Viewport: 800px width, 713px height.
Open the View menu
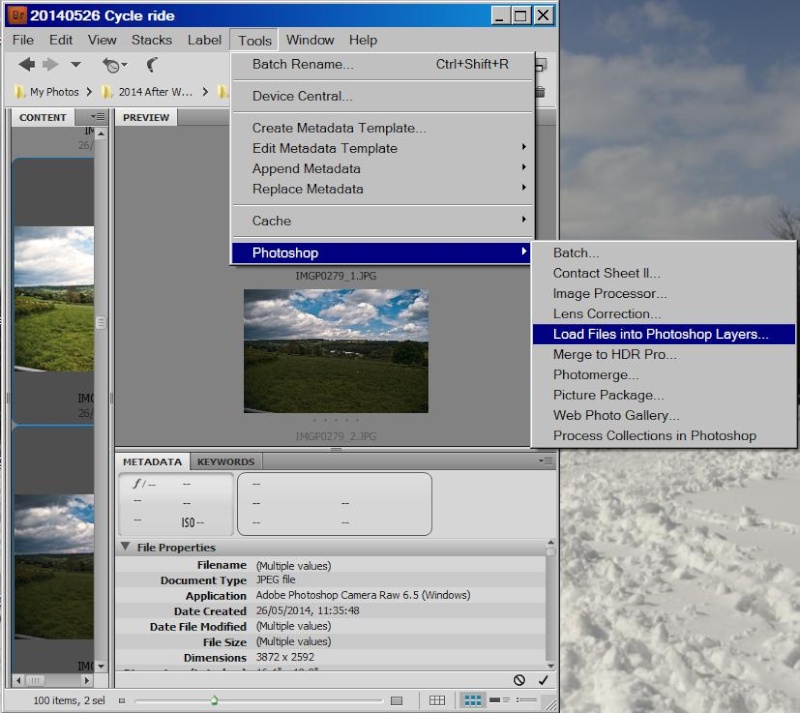(102, 40)
